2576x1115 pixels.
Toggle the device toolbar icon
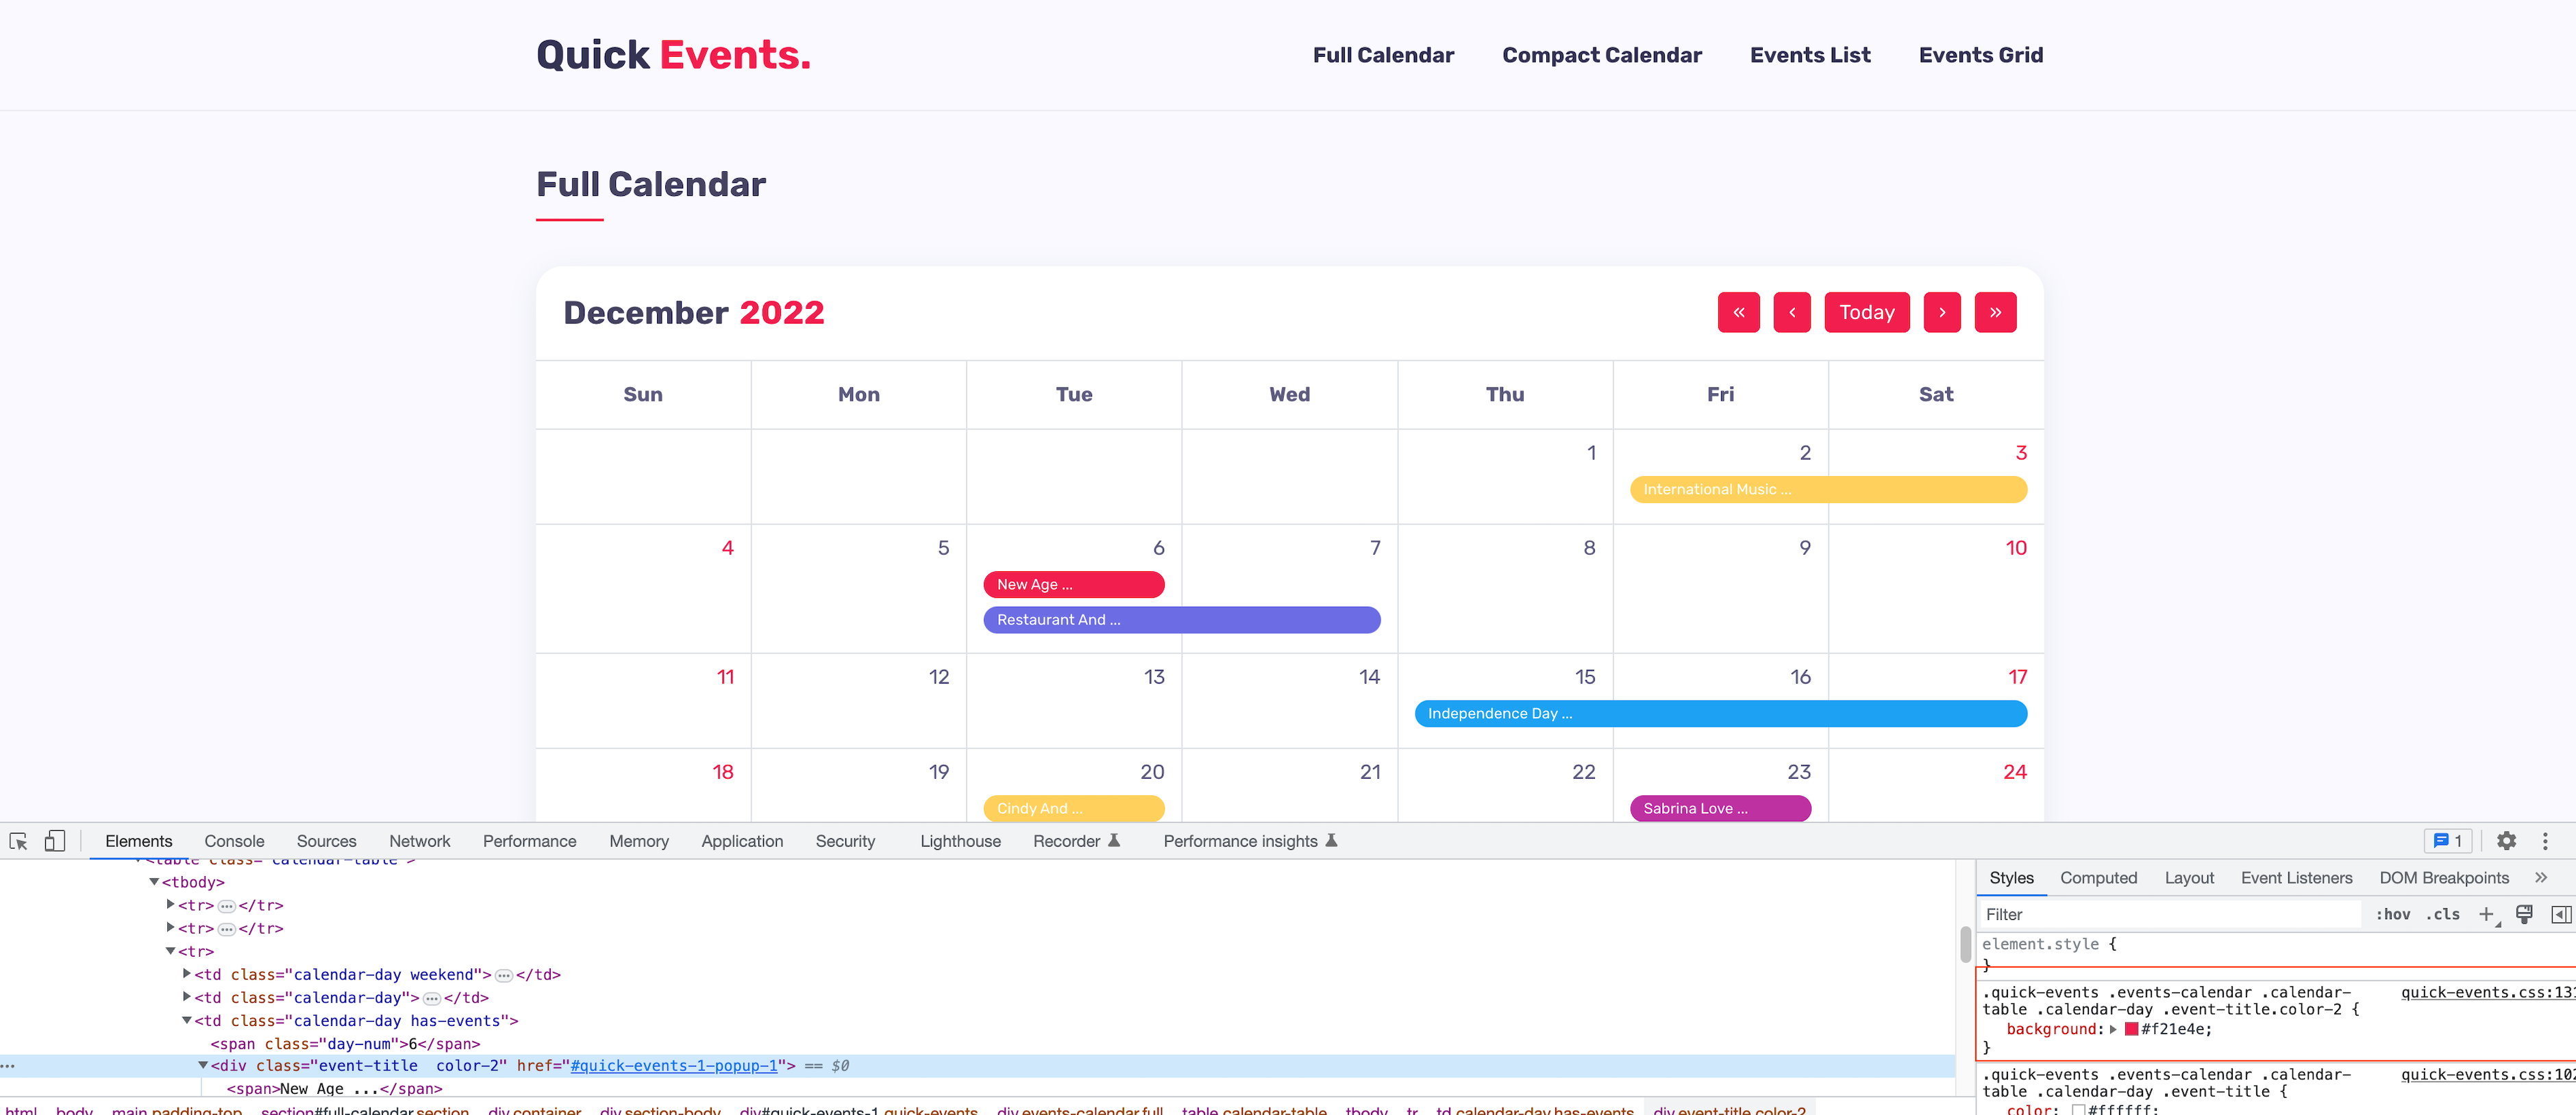55,841
